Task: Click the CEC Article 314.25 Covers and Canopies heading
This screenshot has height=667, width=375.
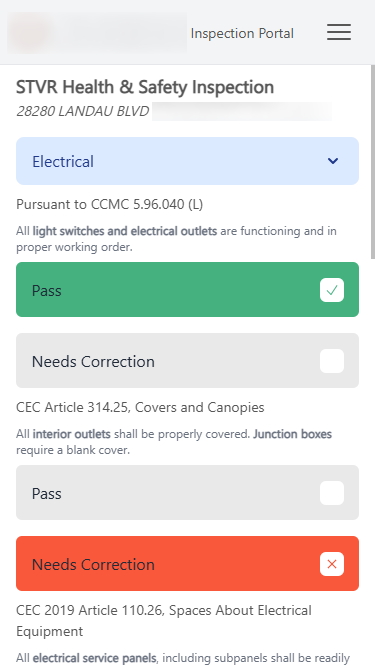Action: 140,408
